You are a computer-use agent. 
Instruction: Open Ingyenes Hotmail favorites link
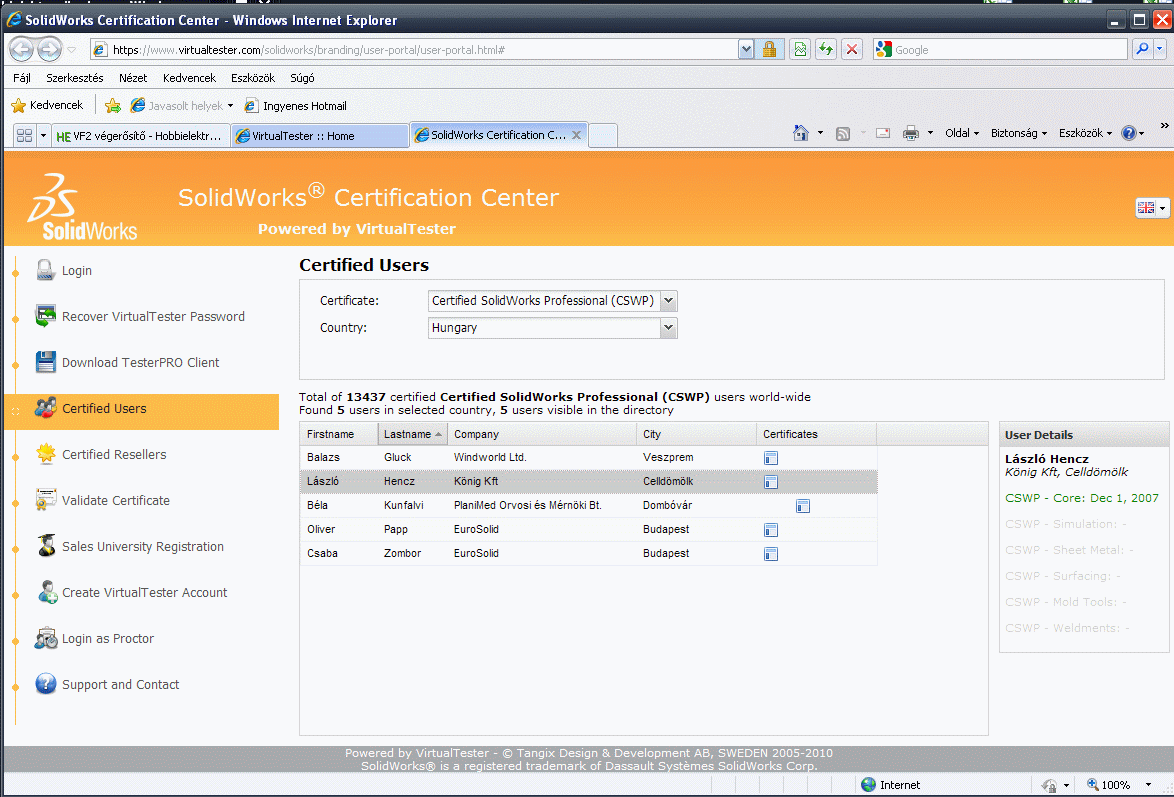[x=296, y=106]
